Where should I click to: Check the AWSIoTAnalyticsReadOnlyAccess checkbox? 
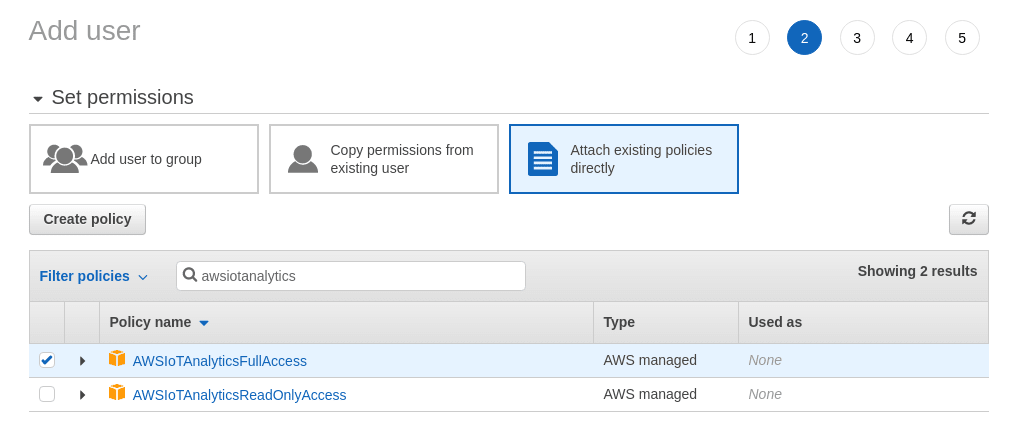tap(47, 394)
